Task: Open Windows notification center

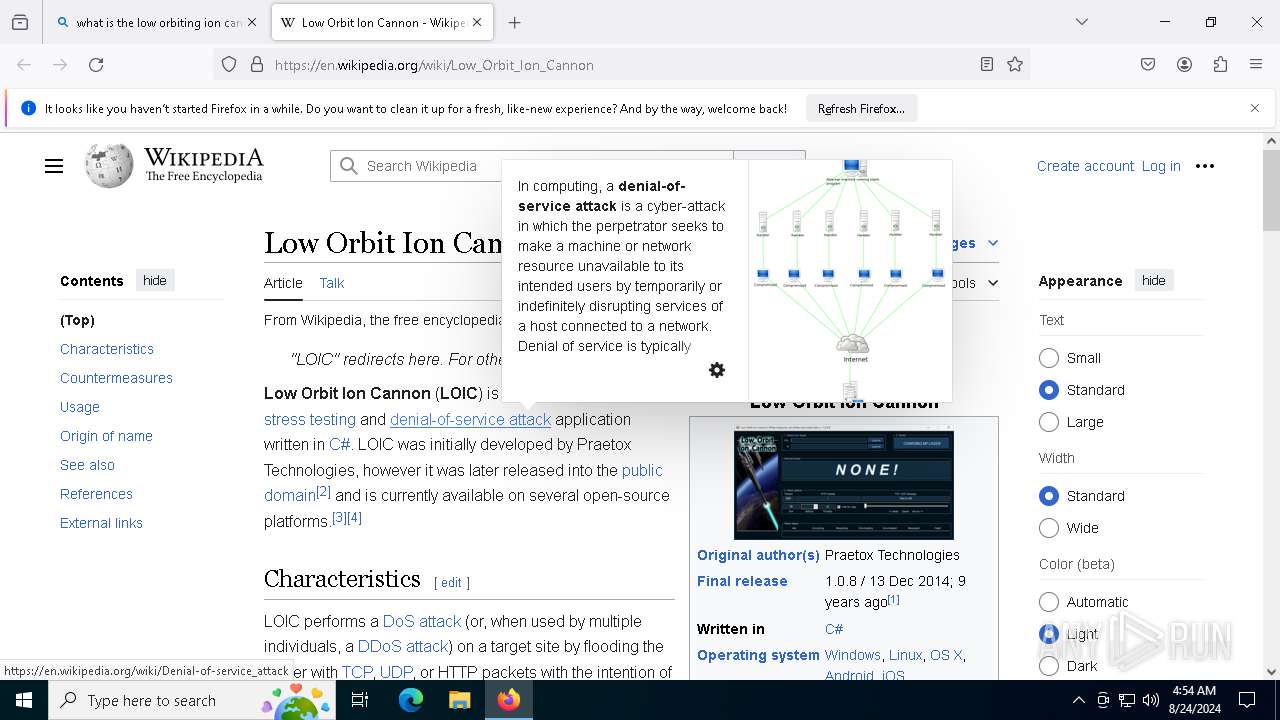Action: tap(1247, 700)
